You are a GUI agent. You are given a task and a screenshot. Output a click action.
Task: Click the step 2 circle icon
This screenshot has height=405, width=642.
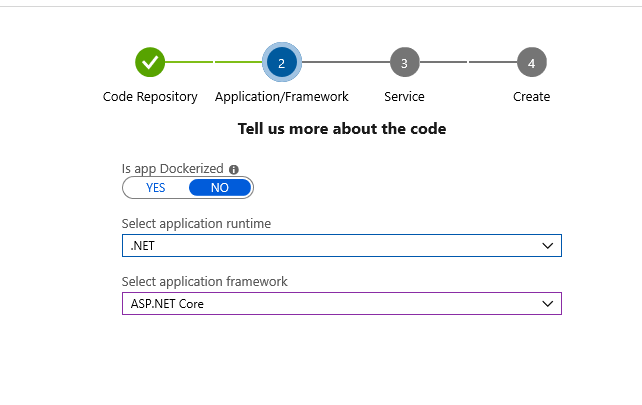pyautogui.click(x=281, y=63)
